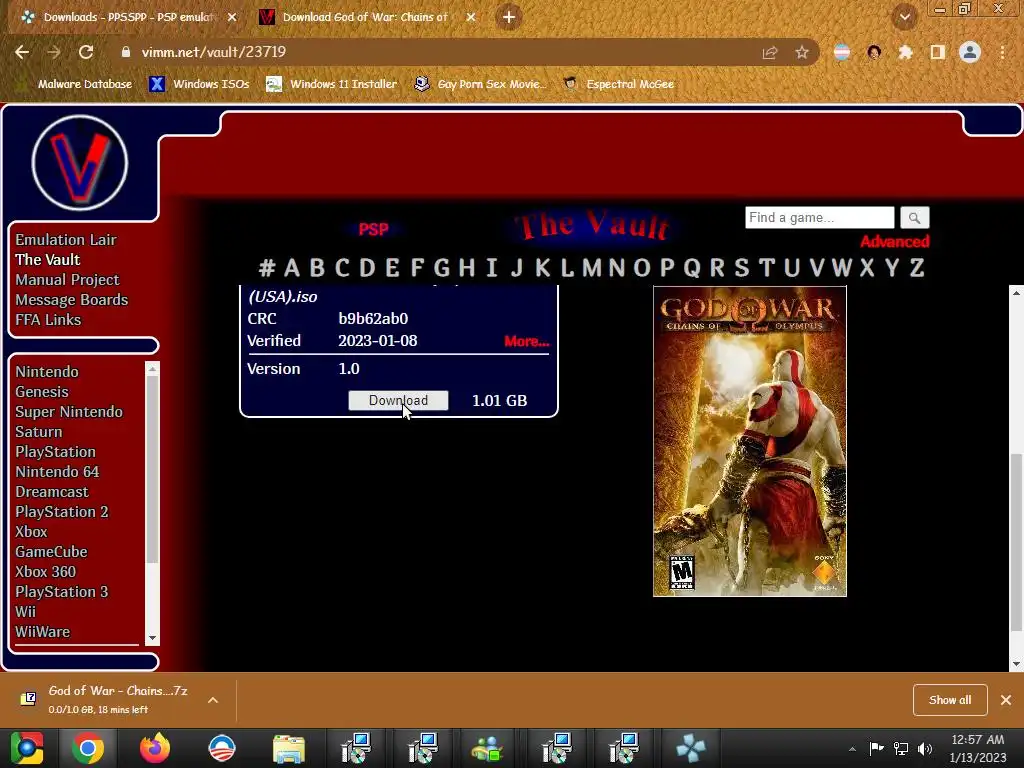This screenshot has height=768, width=1024.
Task: Click the More... link
Action: point(526,341)
